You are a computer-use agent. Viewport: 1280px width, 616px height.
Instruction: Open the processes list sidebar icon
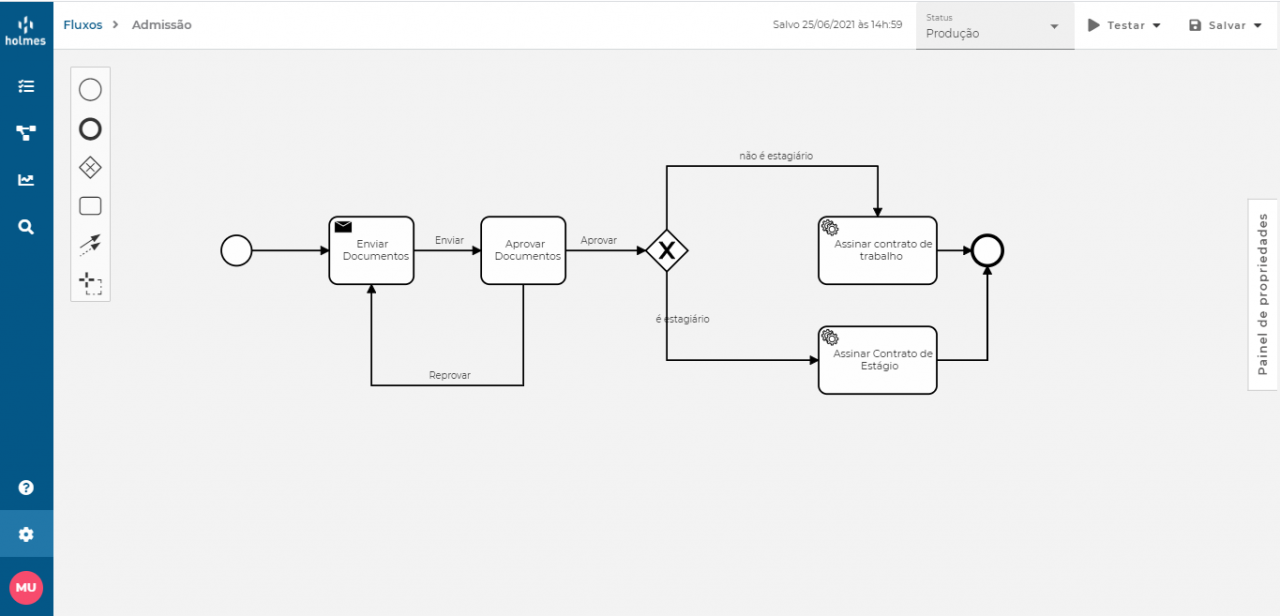26,86
